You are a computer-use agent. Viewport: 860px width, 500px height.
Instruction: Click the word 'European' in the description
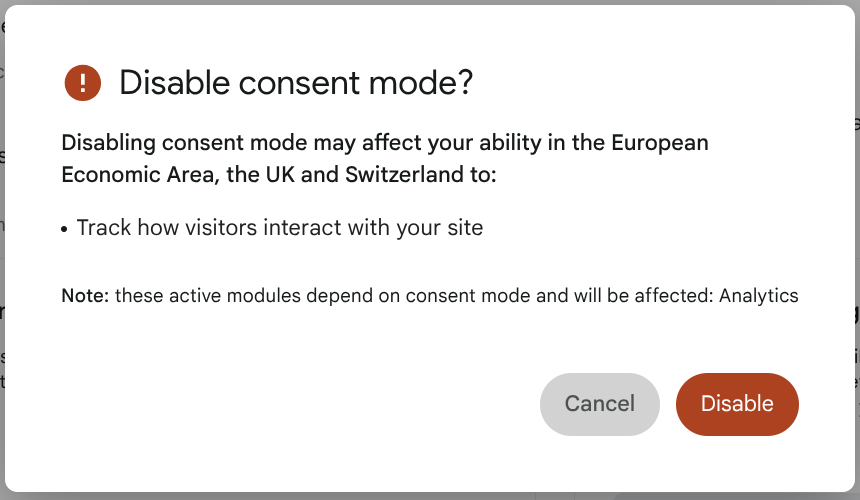660,143
